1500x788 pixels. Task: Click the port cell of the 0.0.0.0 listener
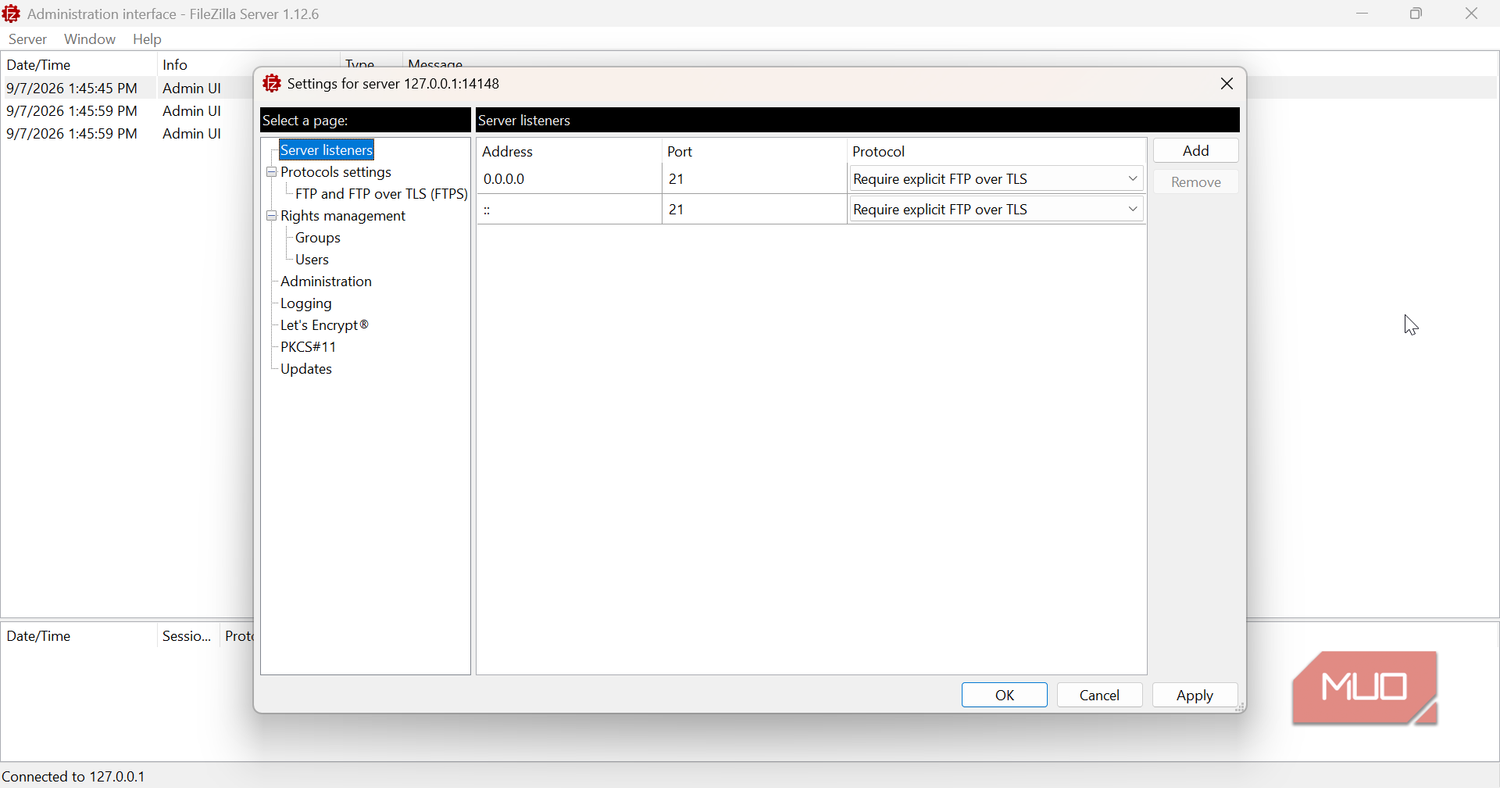[755, 180]
